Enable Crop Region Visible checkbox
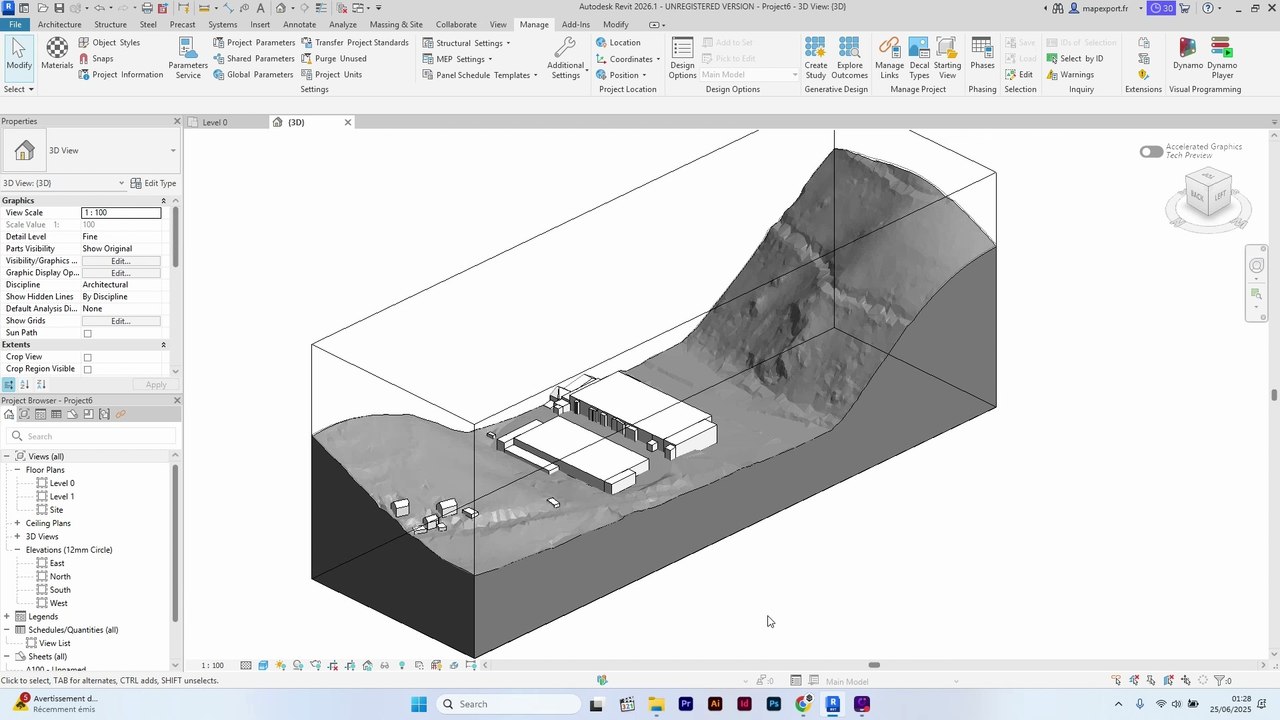The image size is (1280, 720). click(88, 370)
